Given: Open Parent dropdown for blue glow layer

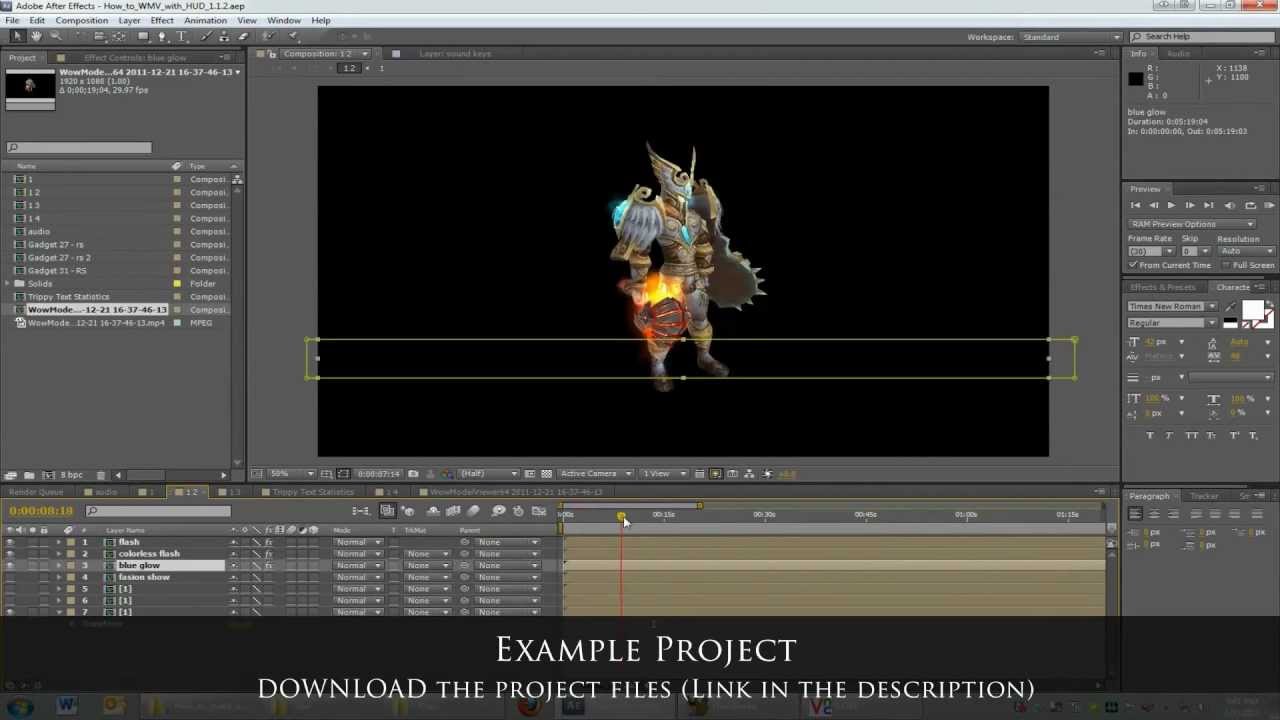Looking at the screenshot, I should point(507,566).
